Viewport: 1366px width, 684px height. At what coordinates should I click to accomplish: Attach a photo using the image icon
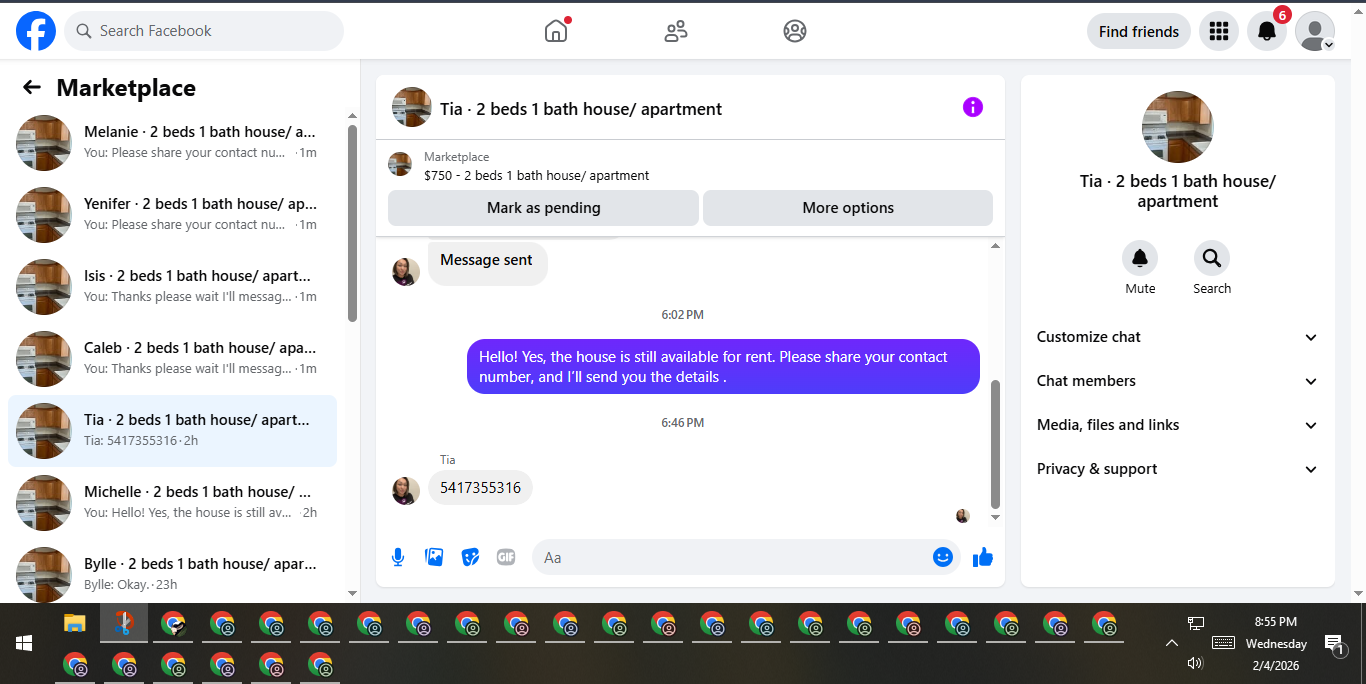click(434, 557)
